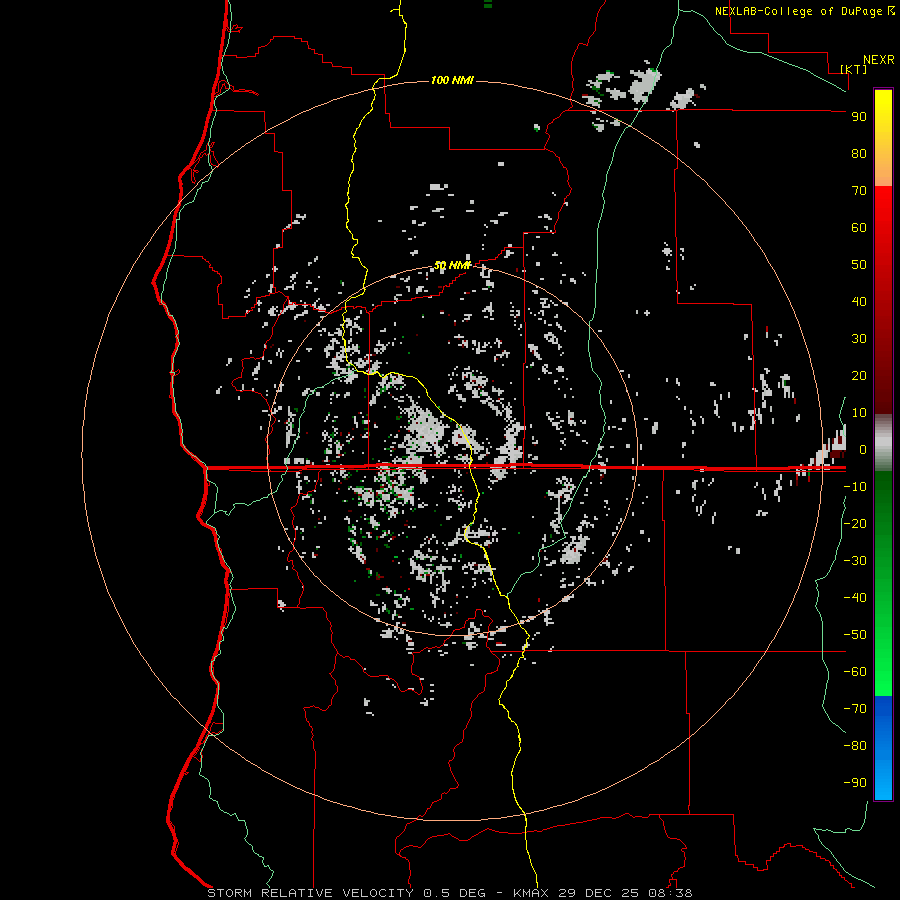900x900 pixels.
Task: Pick the blue segment at the color bar bottom
Action: tap(883, 748)
